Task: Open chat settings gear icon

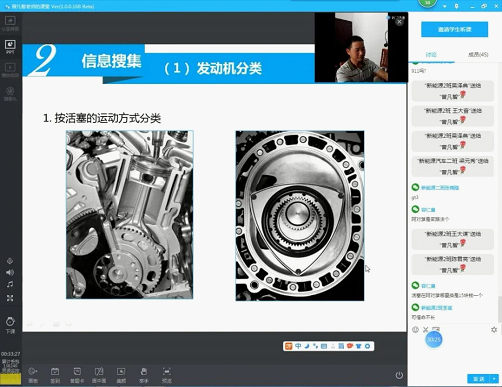Action: [494, 329]
